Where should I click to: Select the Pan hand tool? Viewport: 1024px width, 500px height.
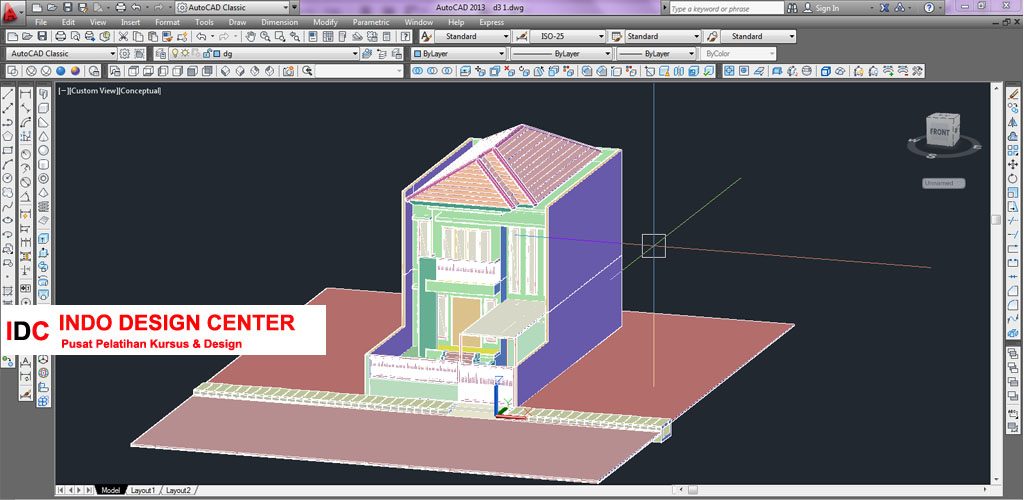pos(250,37)
